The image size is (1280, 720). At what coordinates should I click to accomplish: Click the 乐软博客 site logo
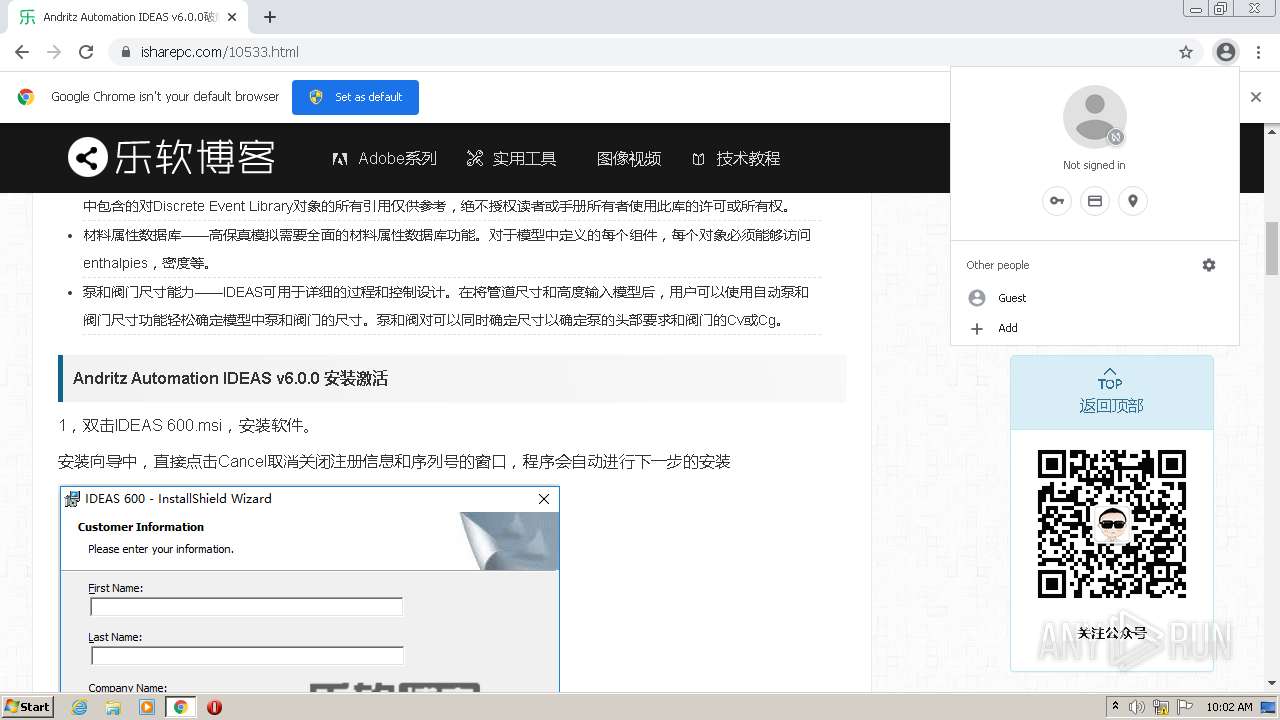pos(171,157)
